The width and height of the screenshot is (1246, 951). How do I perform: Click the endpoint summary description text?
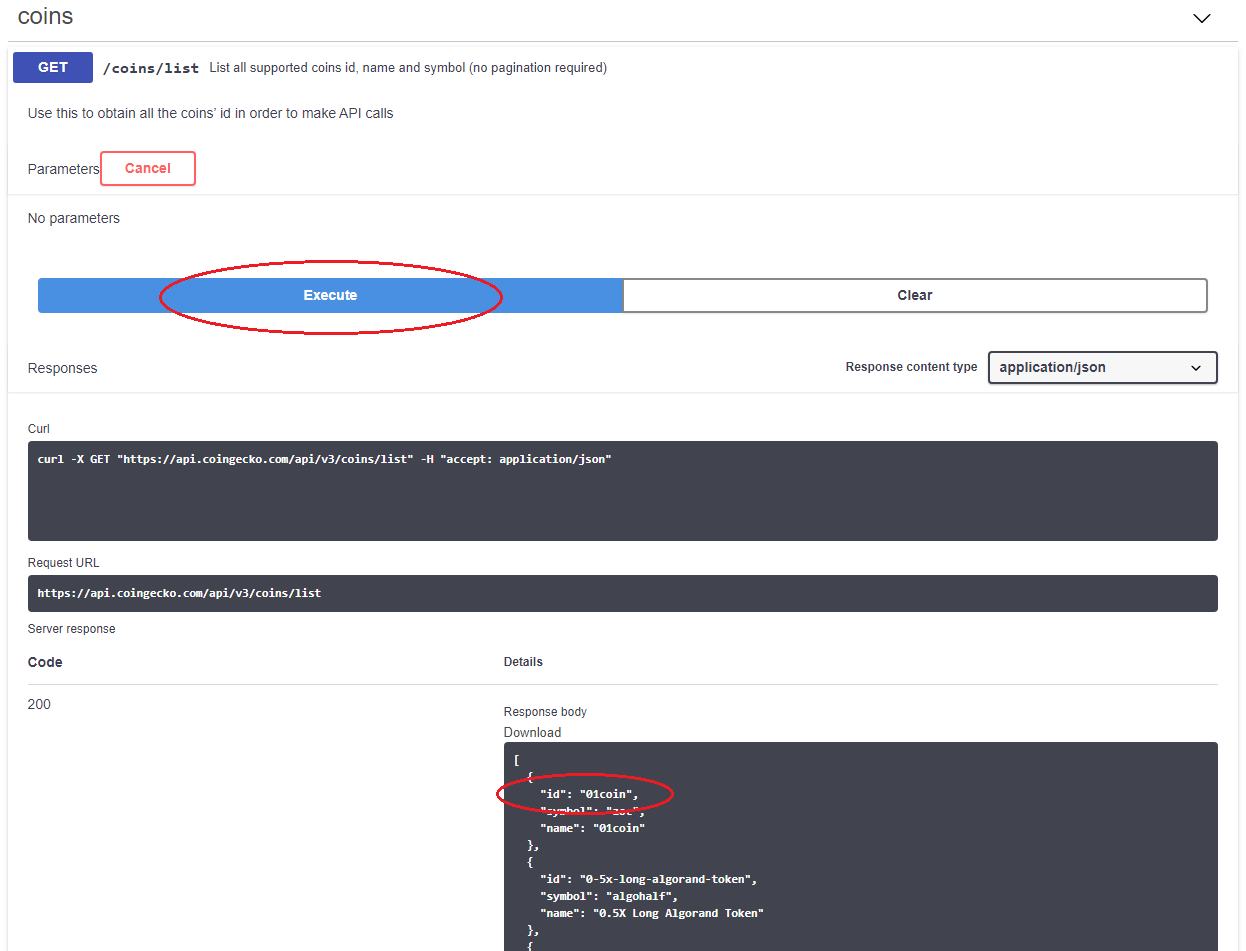(x=408, y=68)
